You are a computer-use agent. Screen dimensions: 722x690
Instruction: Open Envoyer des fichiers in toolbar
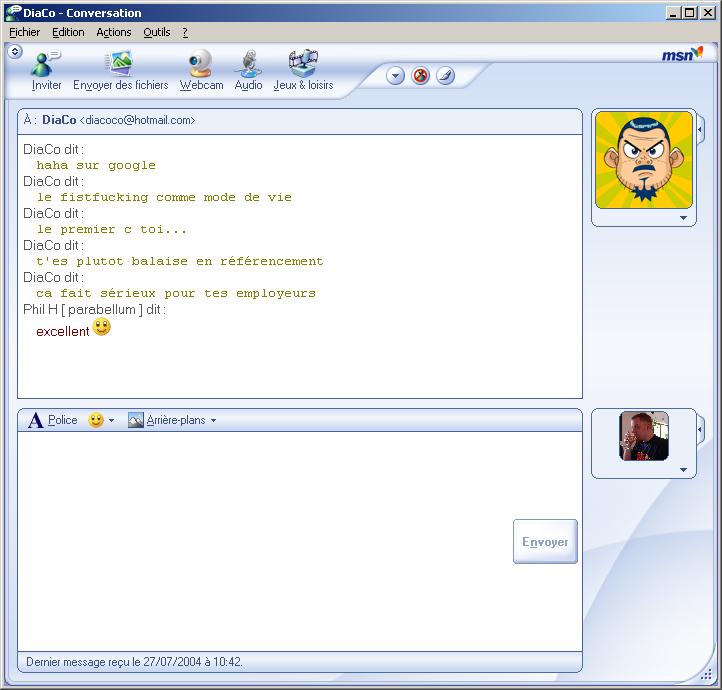(x=120, y=70)
